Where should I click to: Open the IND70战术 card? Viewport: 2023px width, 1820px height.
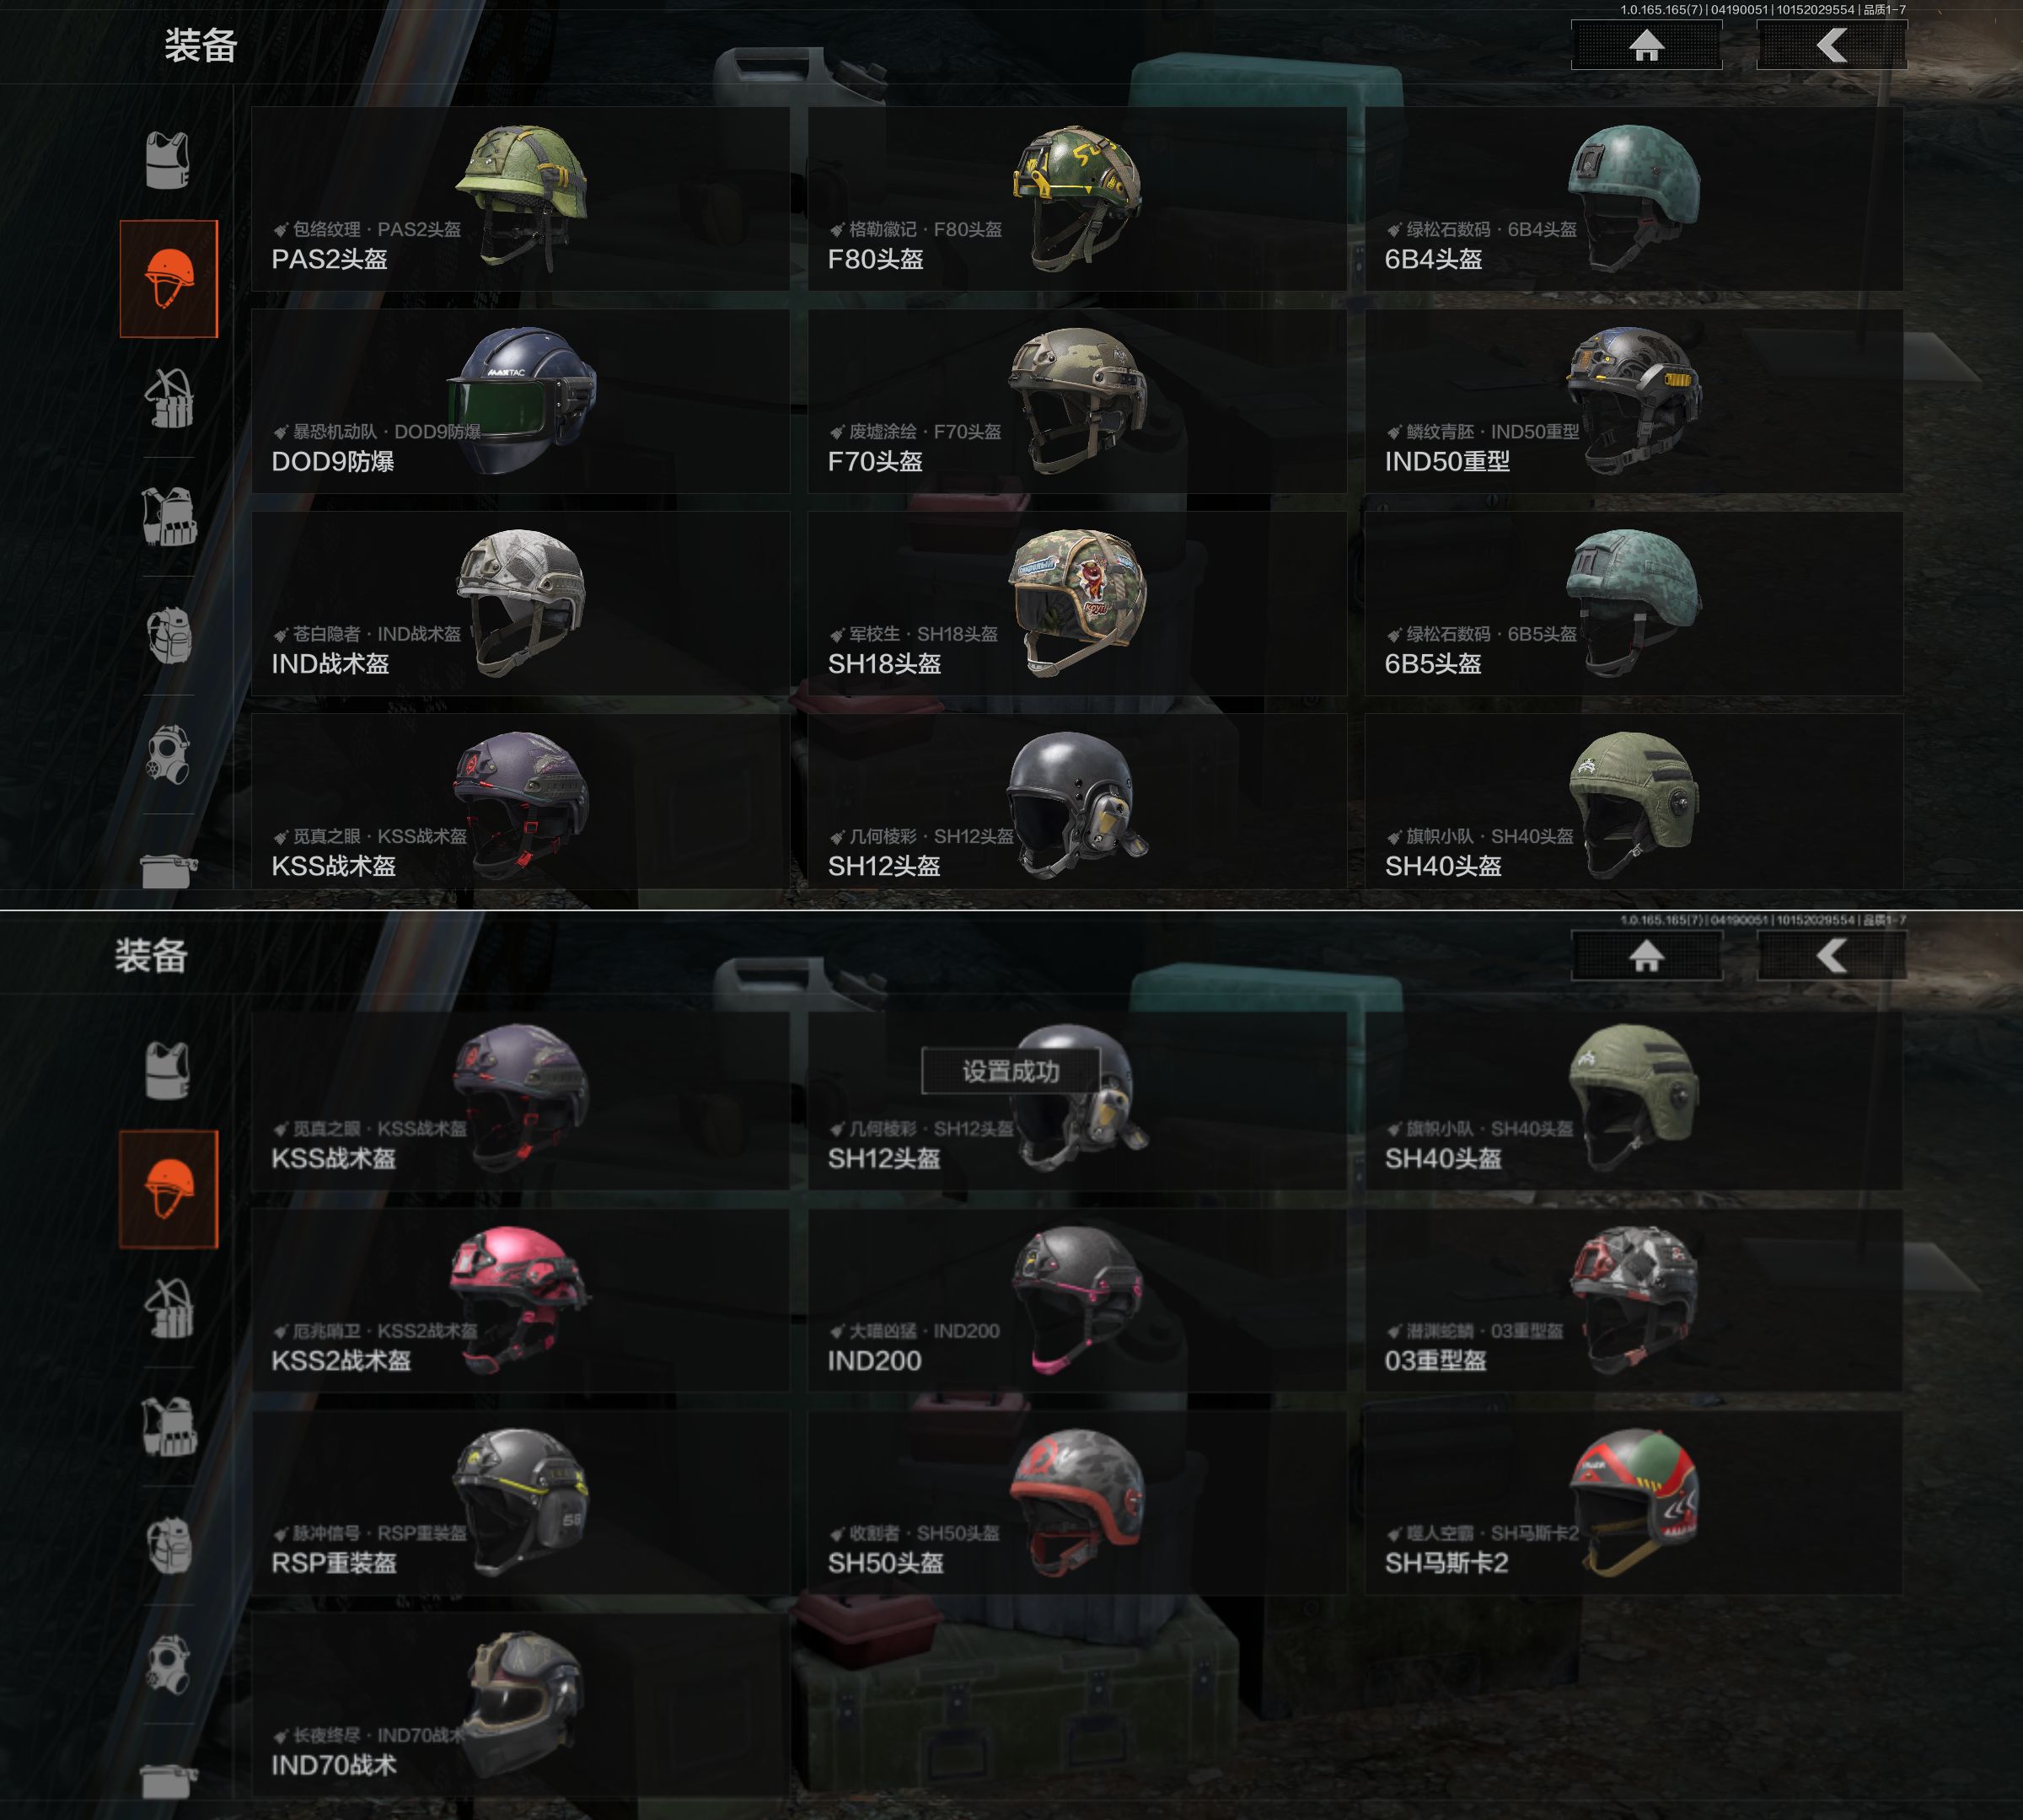pyautogui.click(x=521, y=1704)
